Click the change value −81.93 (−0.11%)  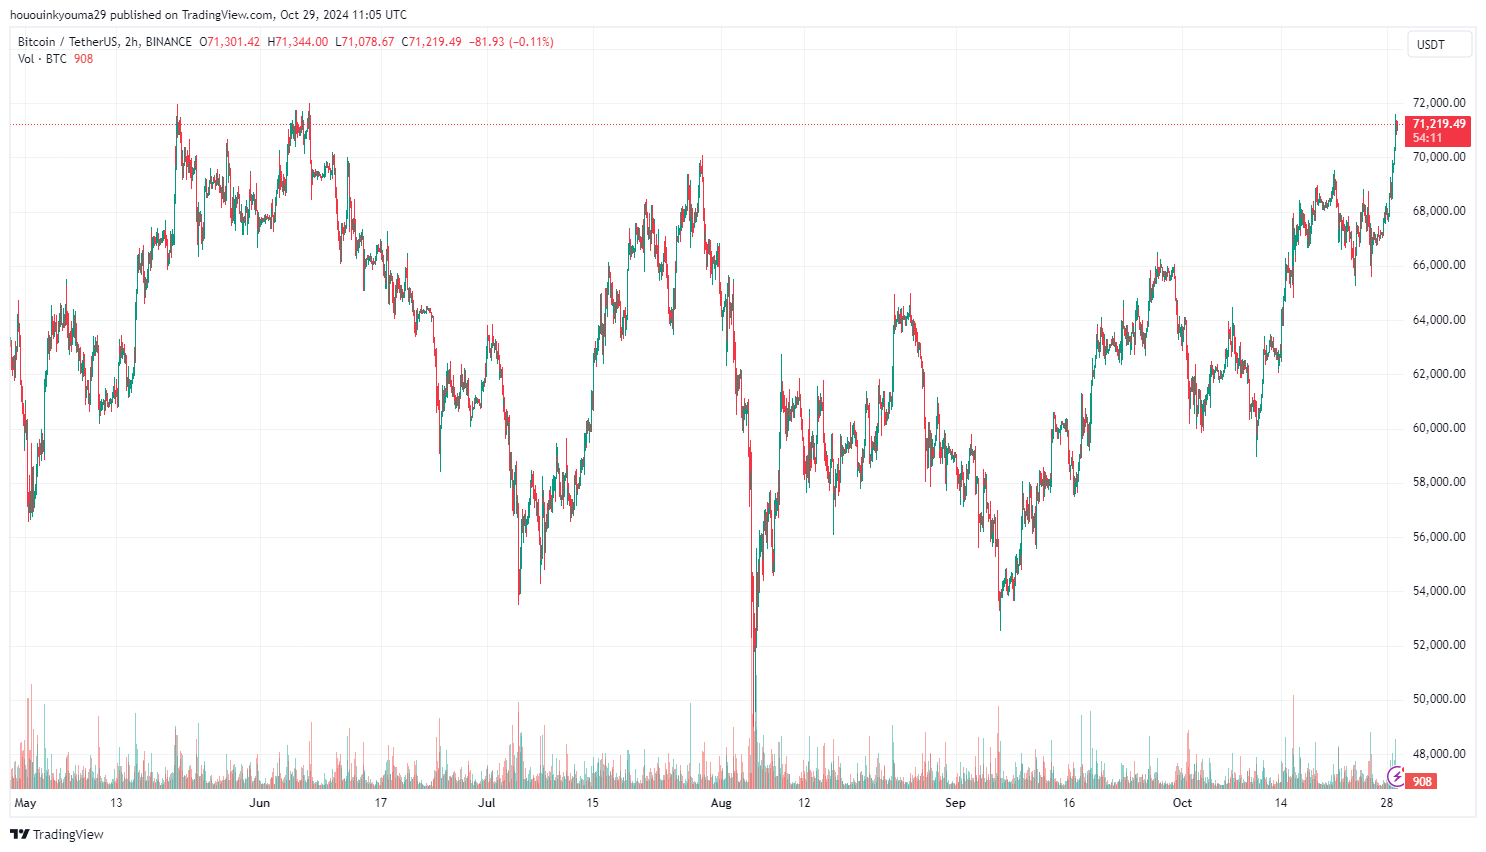pos(511,42)
